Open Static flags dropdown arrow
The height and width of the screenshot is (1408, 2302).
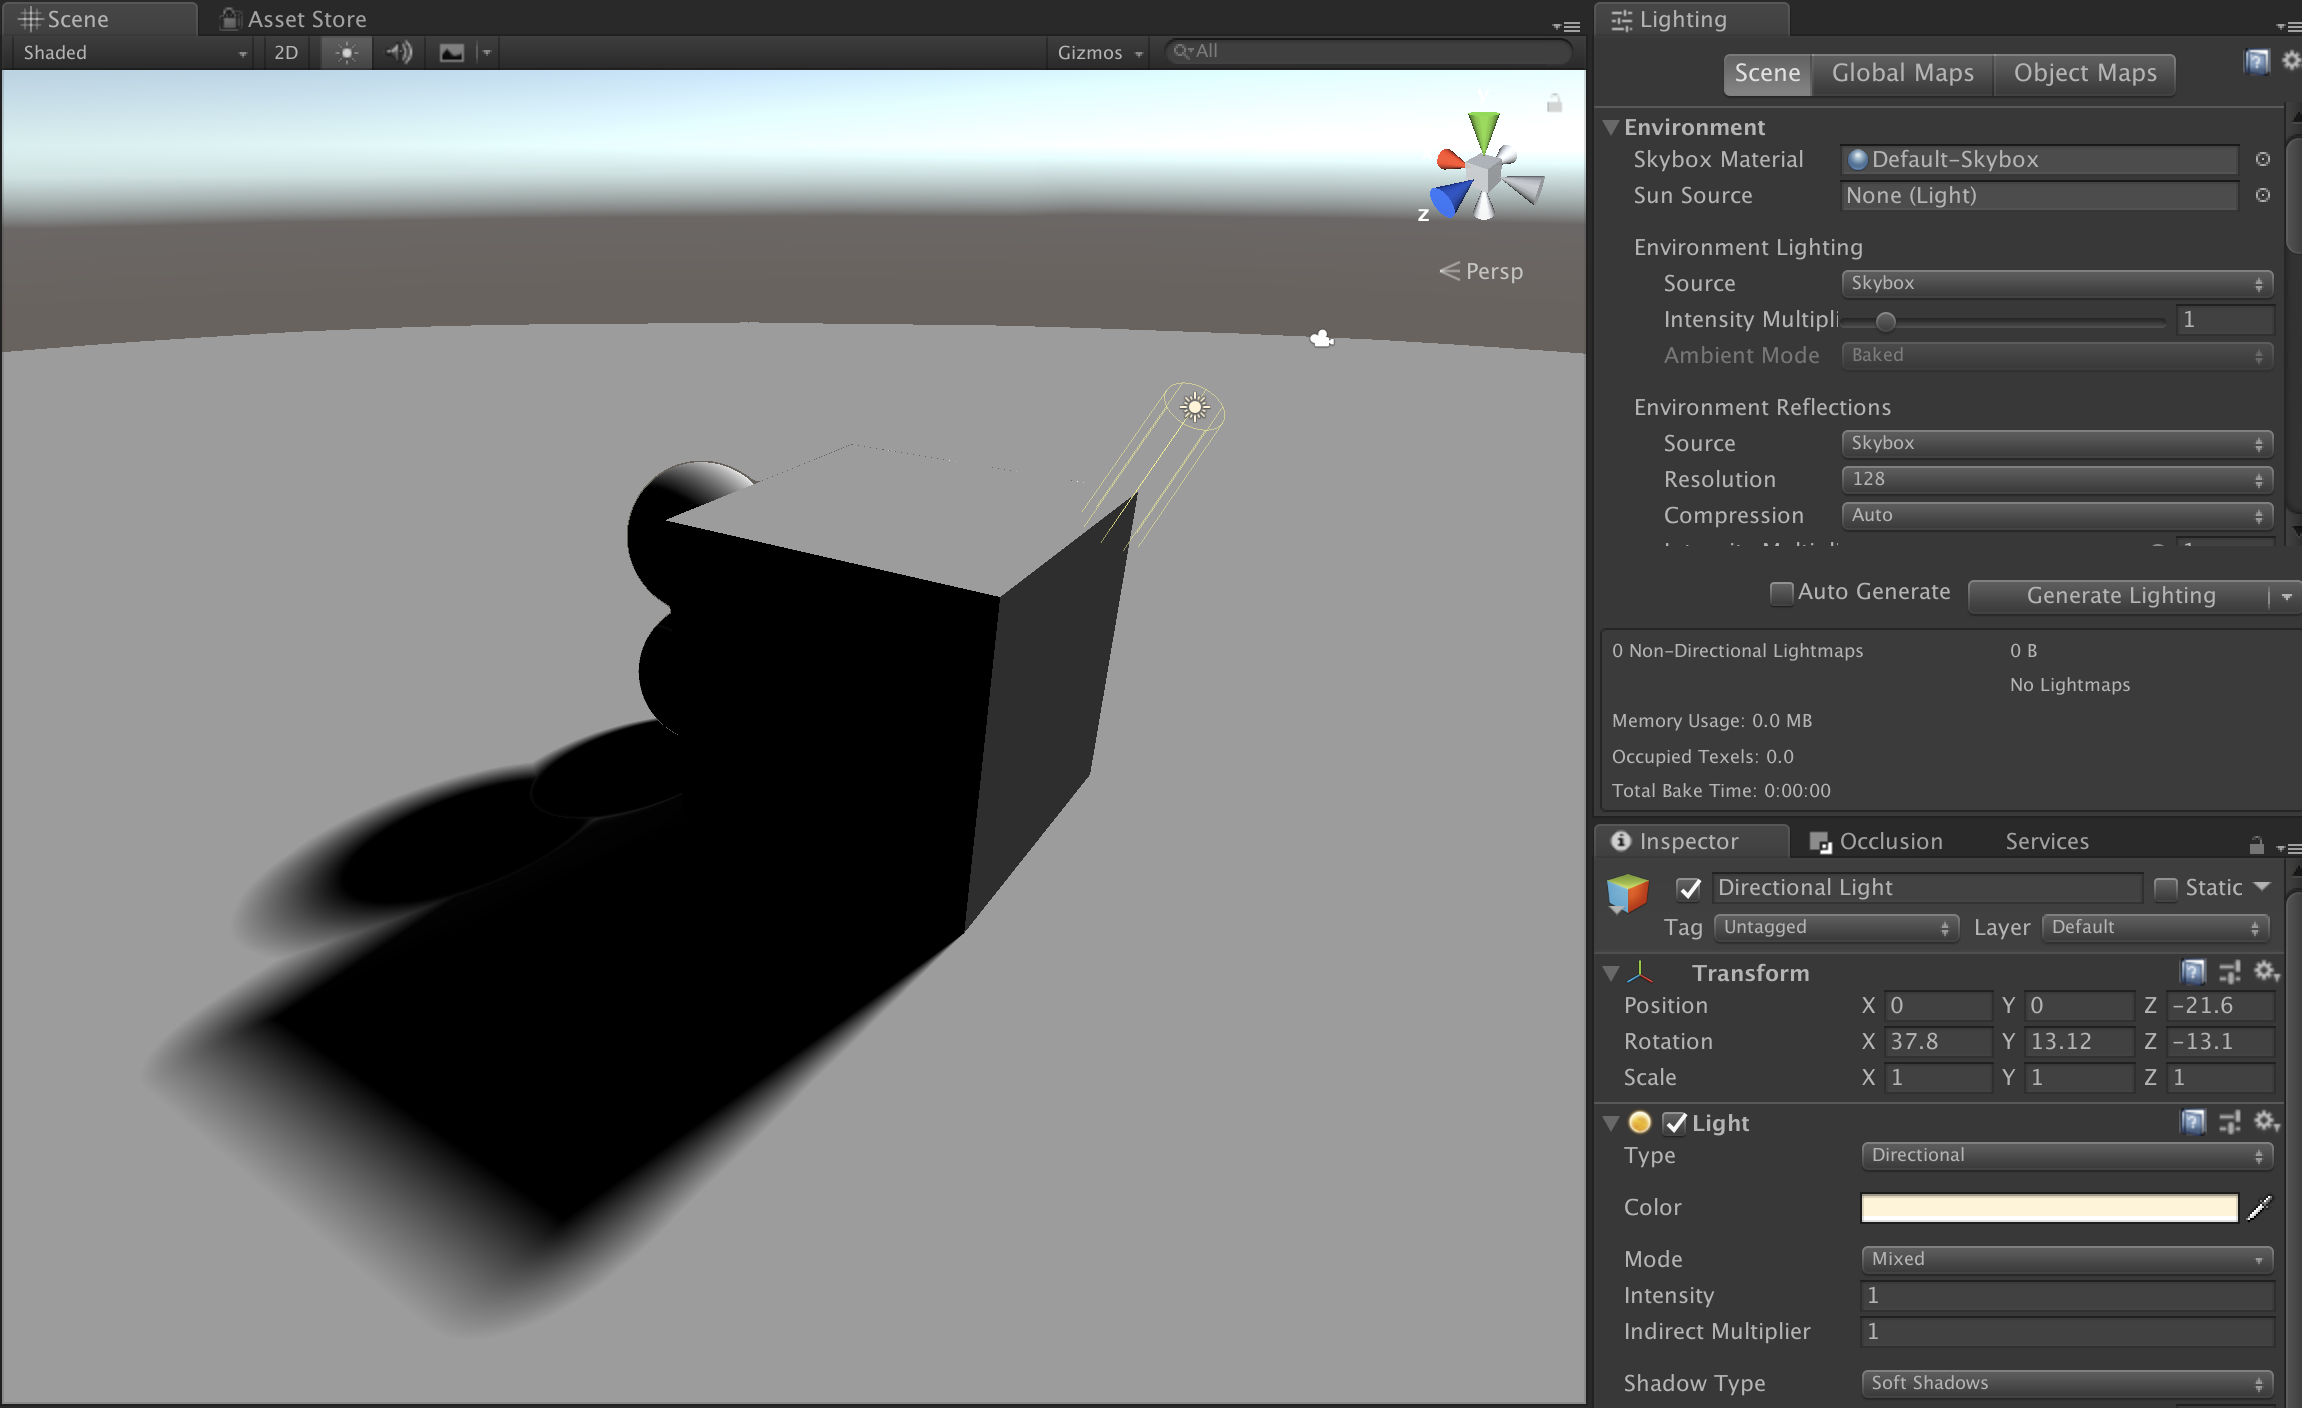pyautogui.click(x=2262, y=887)
